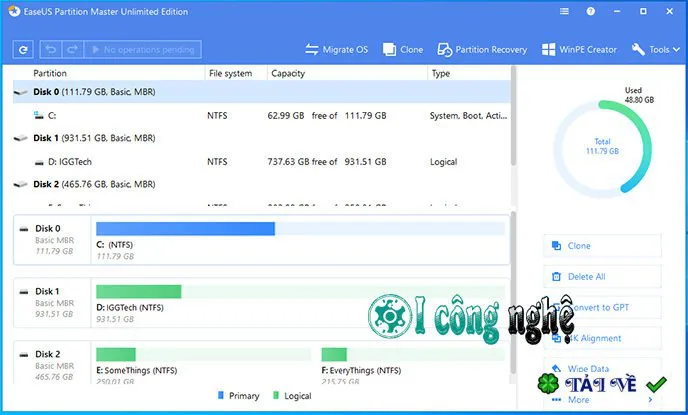Select Disk 2 header row in list
688x415 pixels.
[262, 184]
